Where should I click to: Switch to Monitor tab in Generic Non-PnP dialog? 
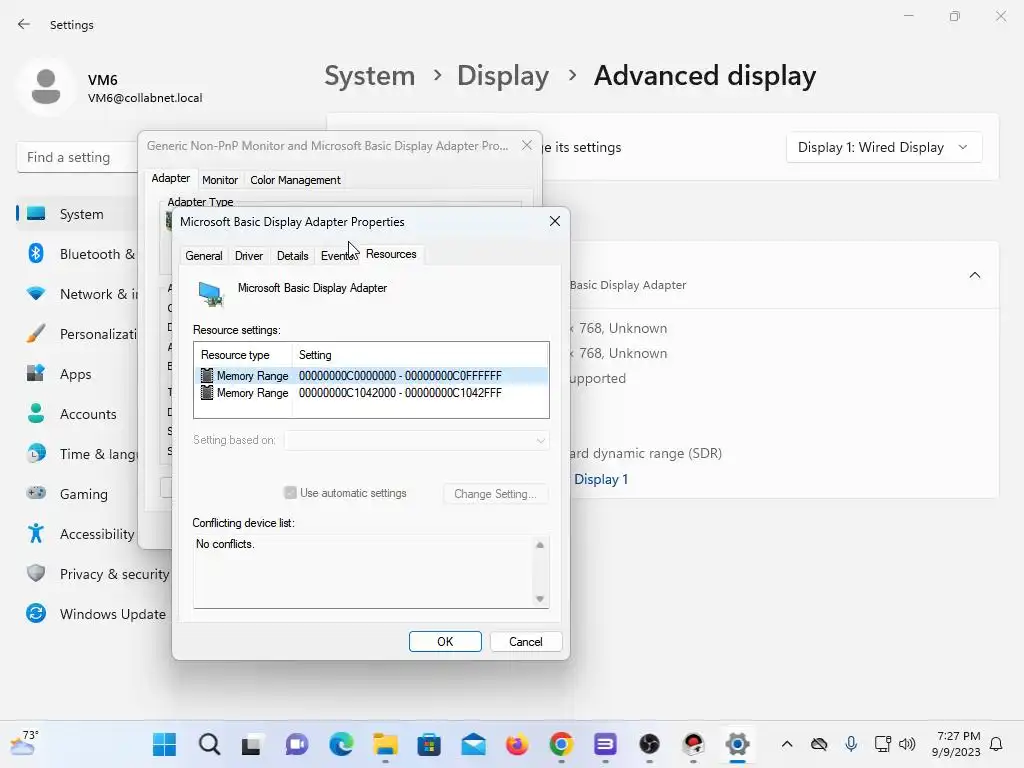pyautogui.click(x=220, y=180)
